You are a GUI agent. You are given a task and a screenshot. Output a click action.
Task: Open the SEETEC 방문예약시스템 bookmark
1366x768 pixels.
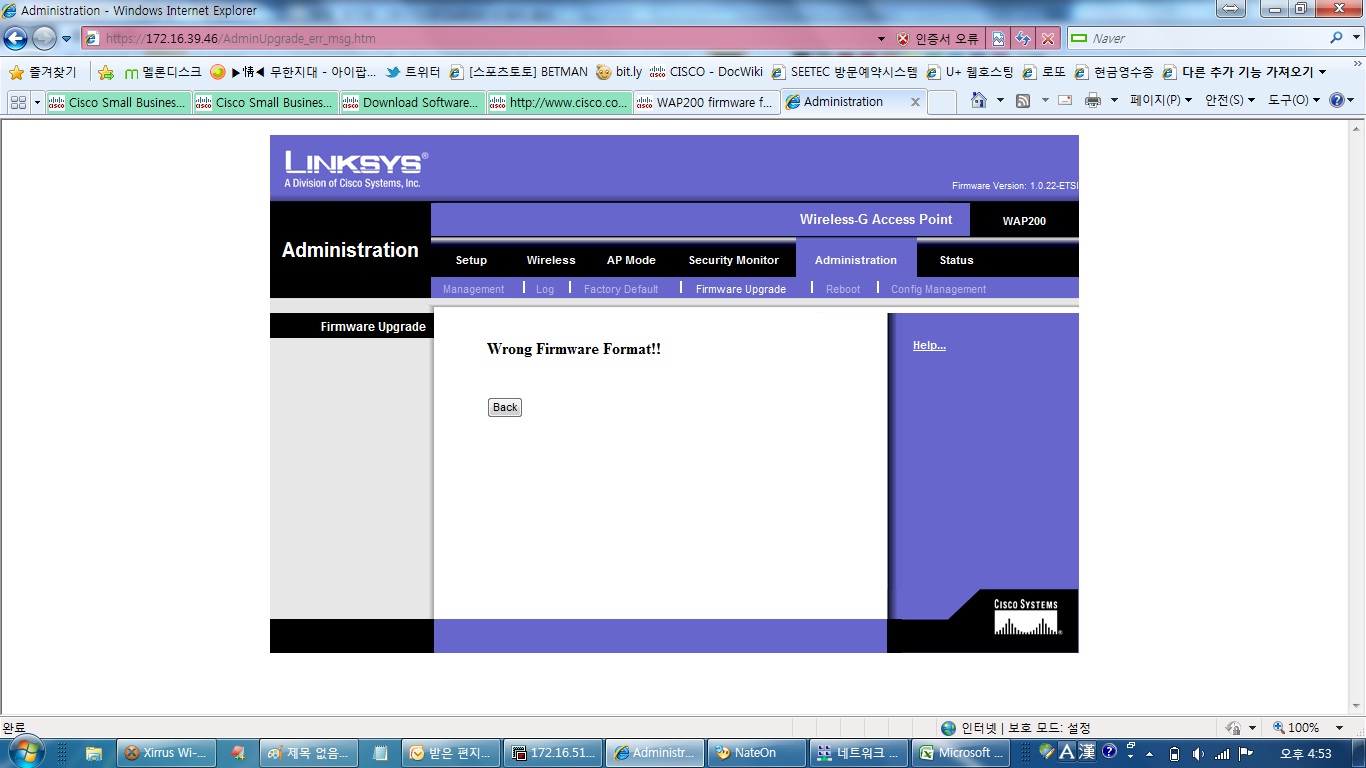[x=844, y=72]
